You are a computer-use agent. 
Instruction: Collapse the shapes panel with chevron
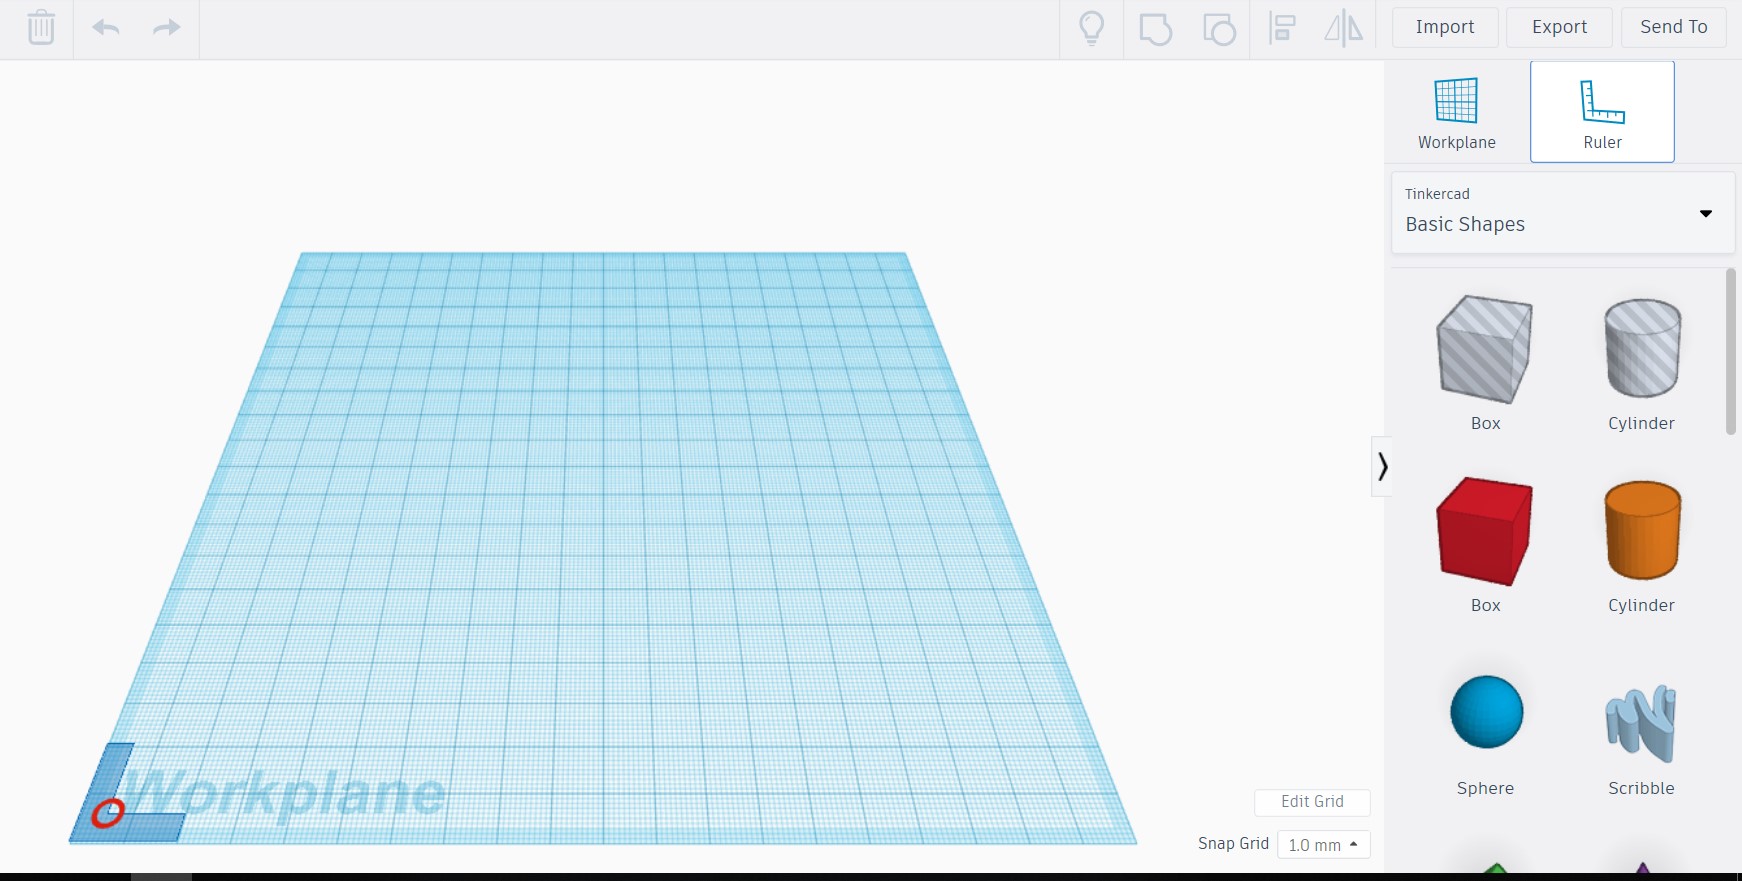pyautogui.click(x=1382, y=466)
